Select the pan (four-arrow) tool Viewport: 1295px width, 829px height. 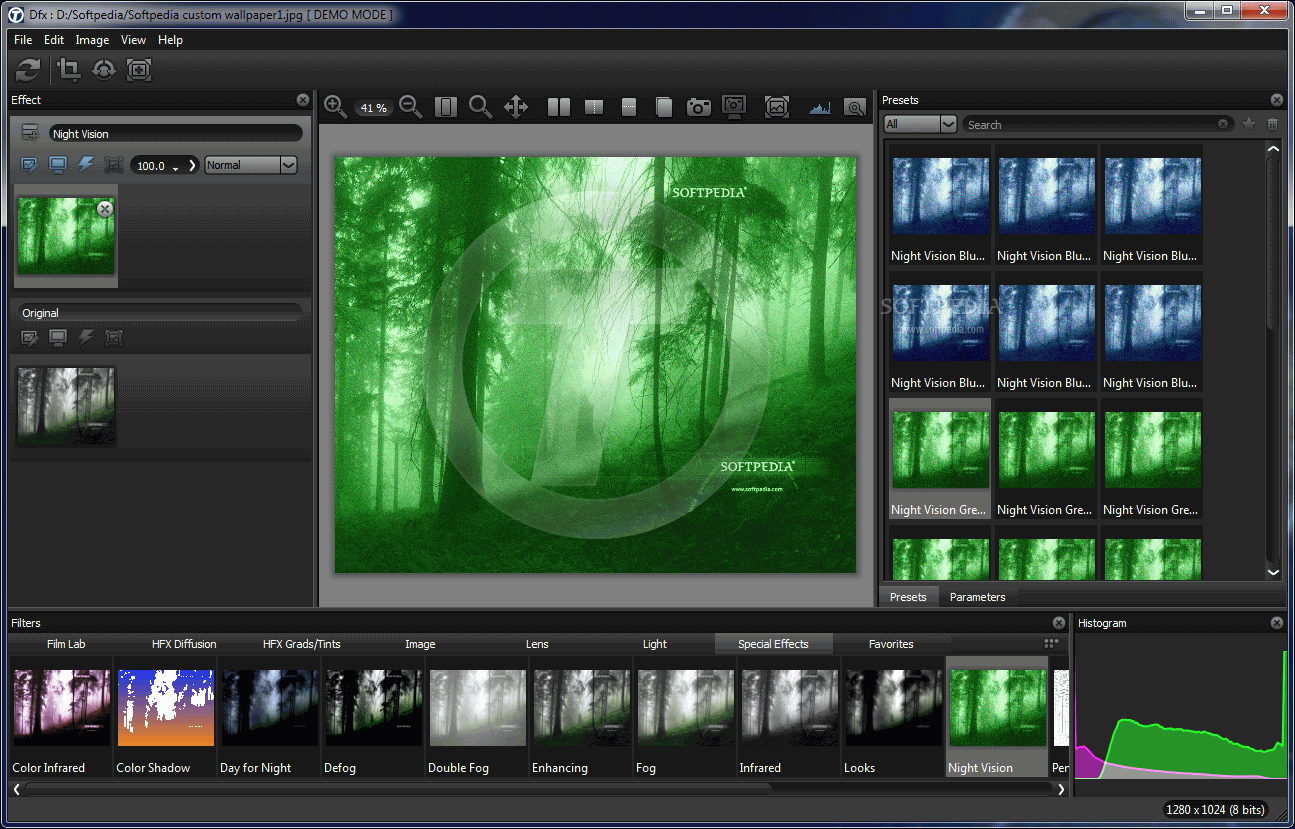[516, 106]
